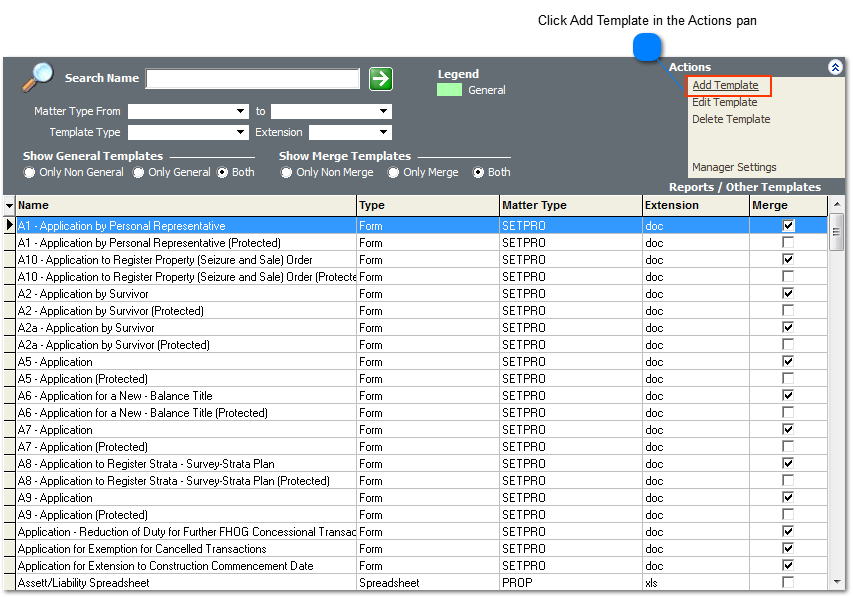Uncheck Merge for A10 Register Property row

pos(788,260)
